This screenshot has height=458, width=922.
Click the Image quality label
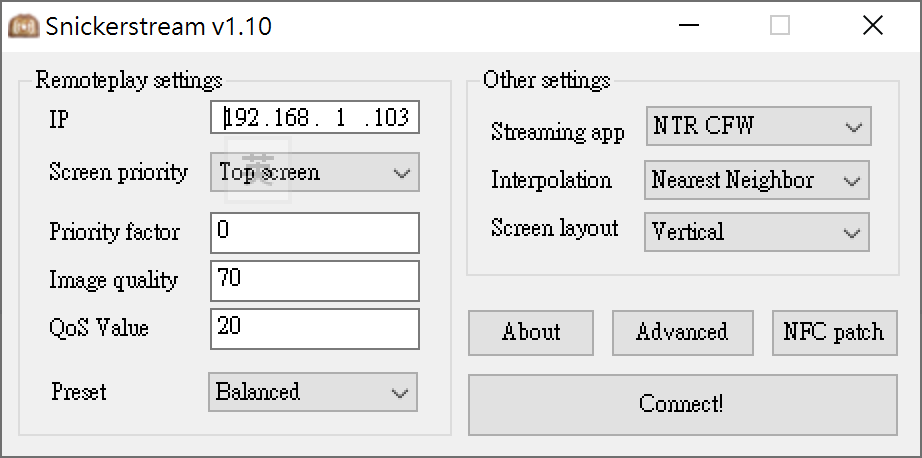click(x=113, y=280)
